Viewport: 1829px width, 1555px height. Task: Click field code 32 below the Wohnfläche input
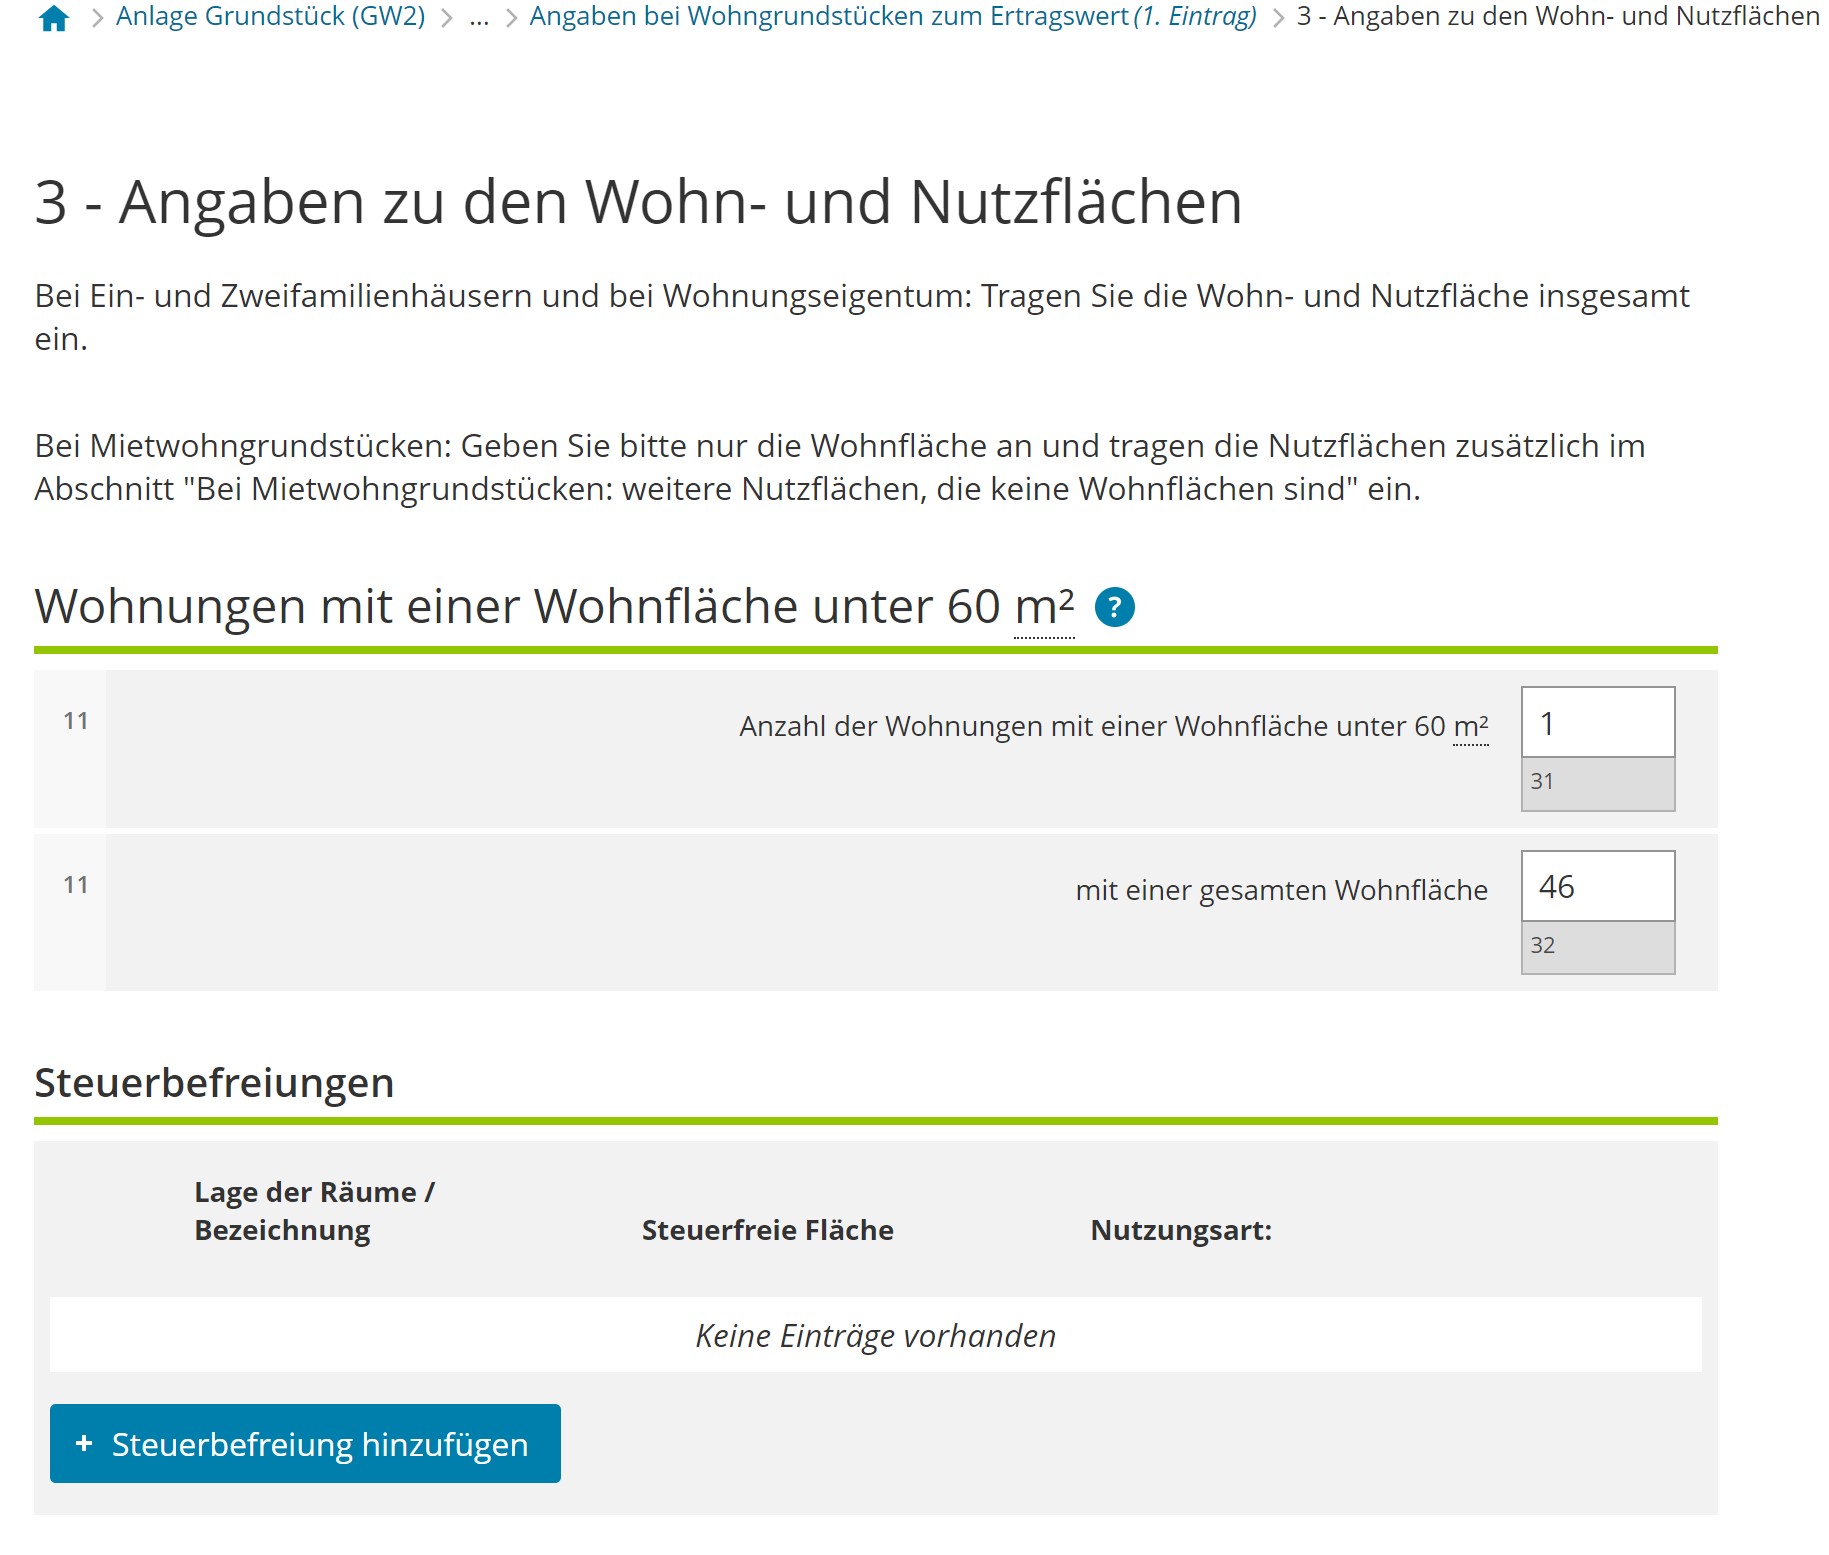click(x=1597, y=947)
